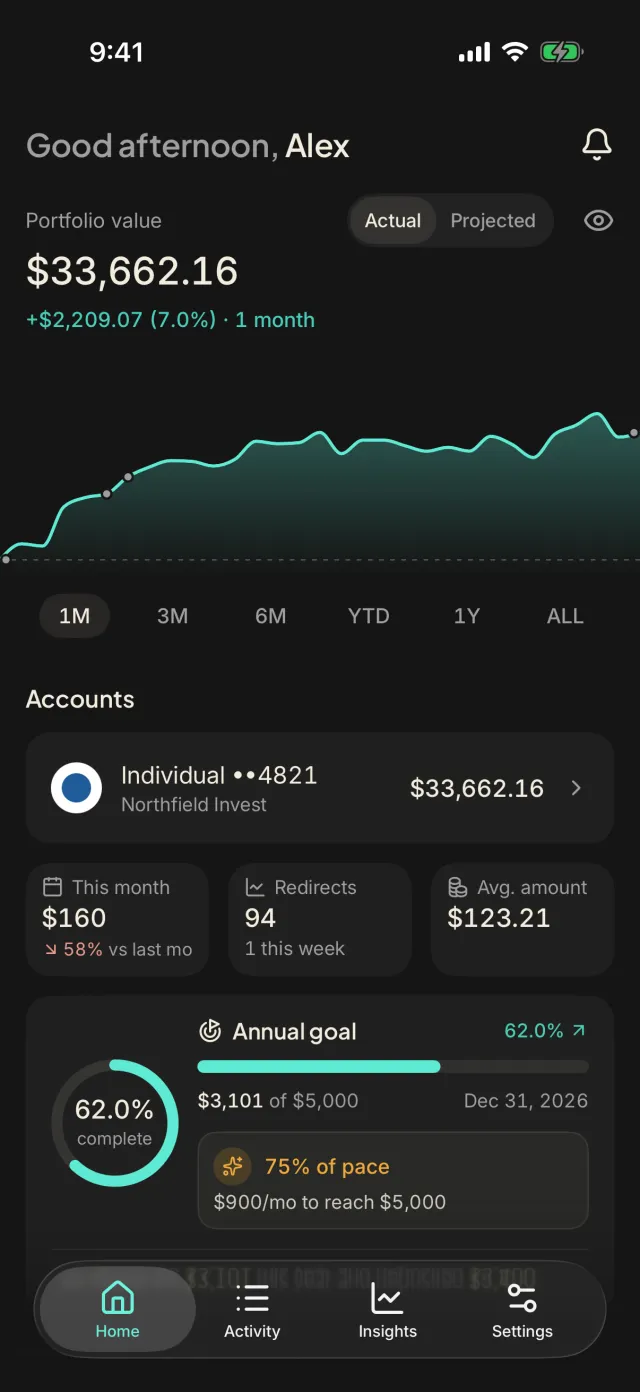Tap the 62.0% complete progress ring
Image resolution: width=640 pixels, height=1392 pixels.
click(x=115, y=1123)
